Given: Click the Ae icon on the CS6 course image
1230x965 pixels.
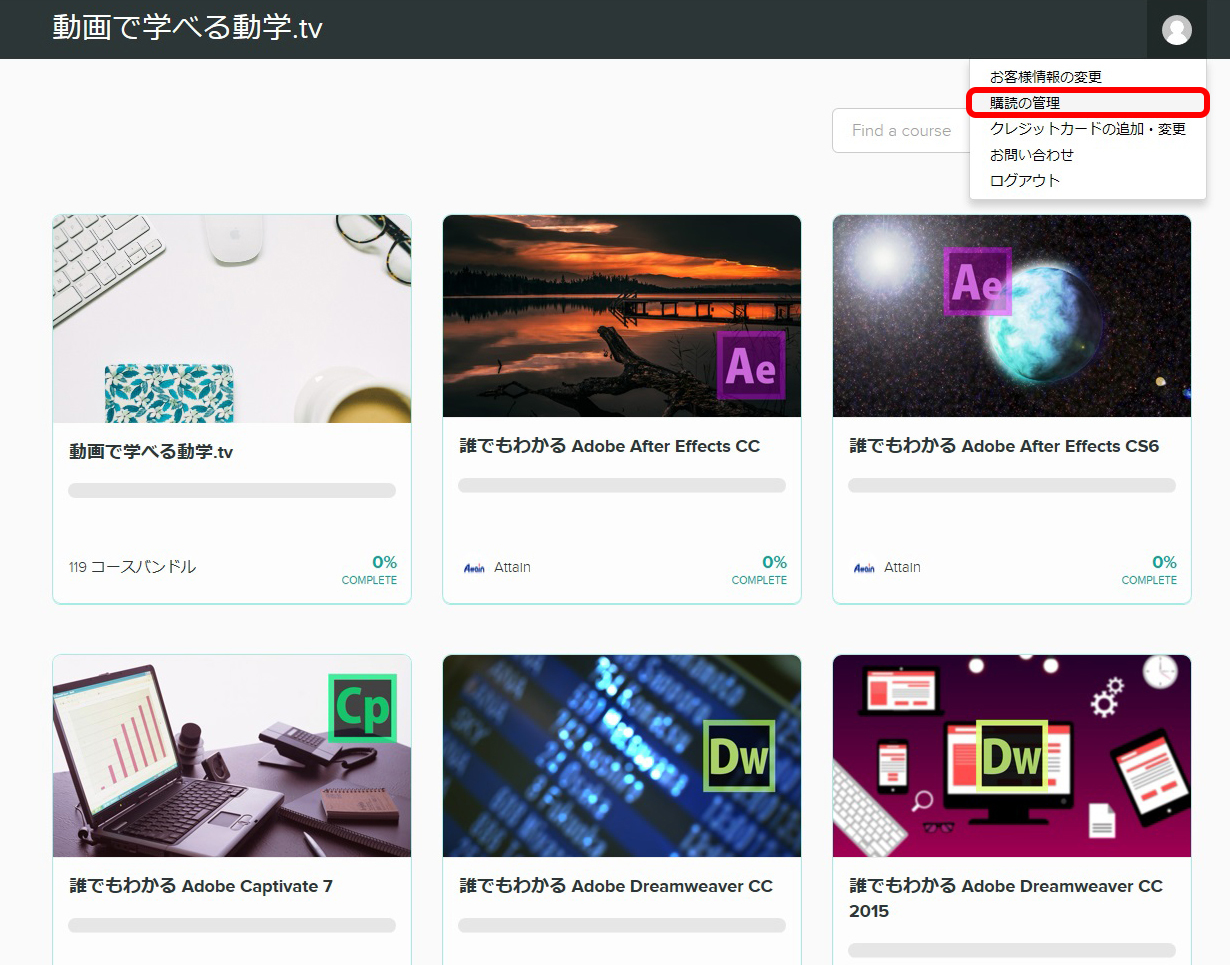Looking at the screenshot, I should coord(977,282).
